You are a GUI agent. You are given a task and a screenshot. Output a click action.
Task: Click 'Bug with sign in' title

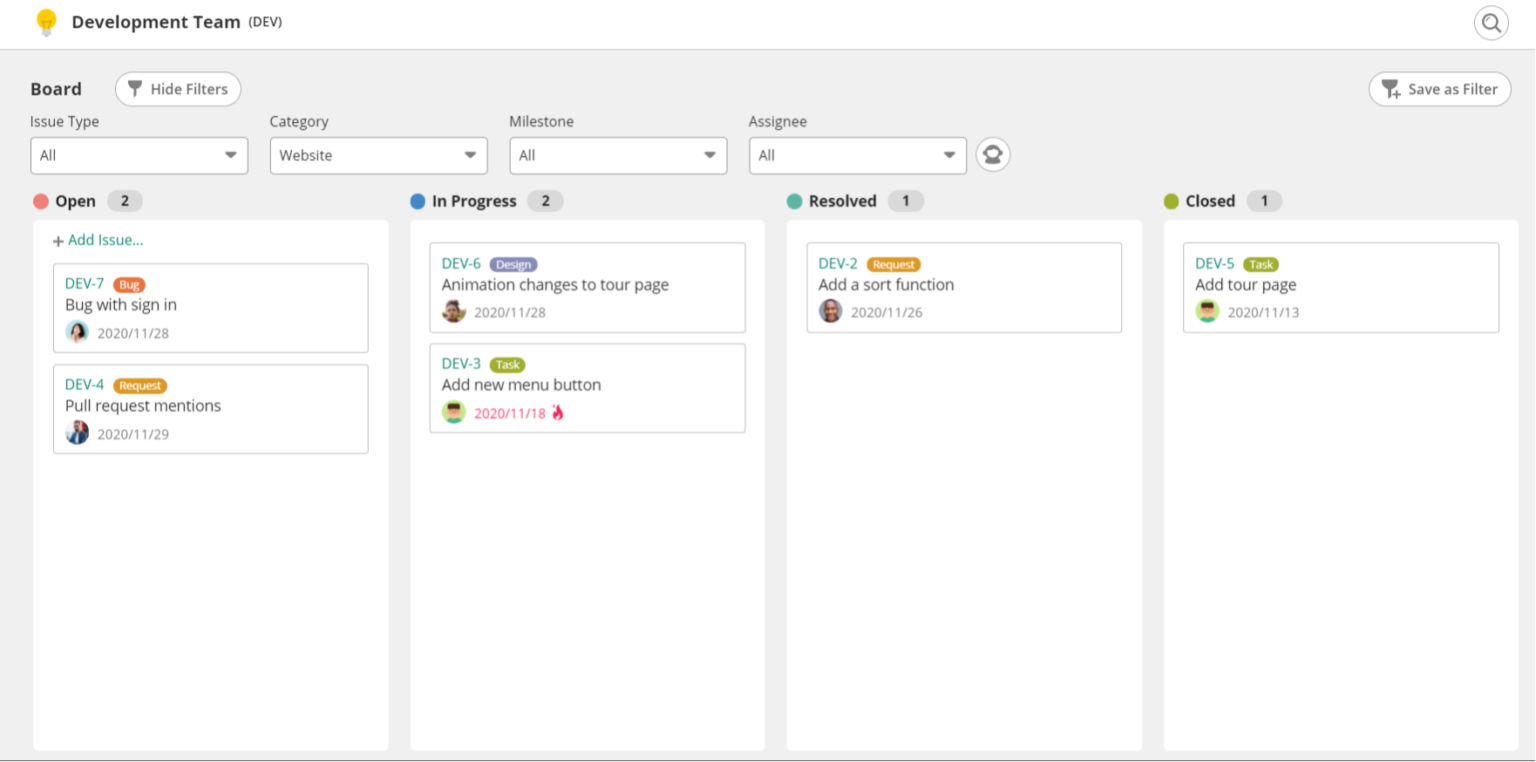tap(121, 305)
